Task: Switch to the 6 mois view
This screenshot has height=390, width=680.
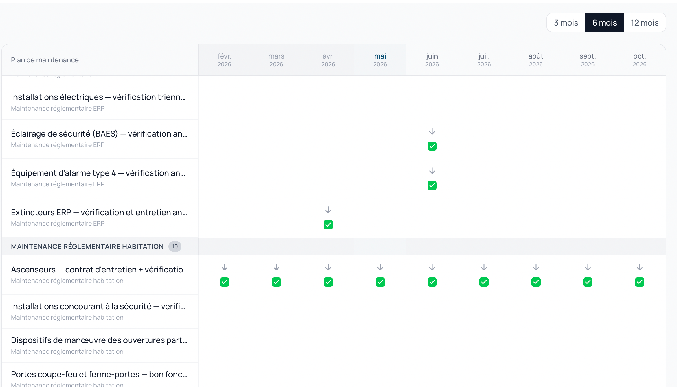Action: [604, 23]
